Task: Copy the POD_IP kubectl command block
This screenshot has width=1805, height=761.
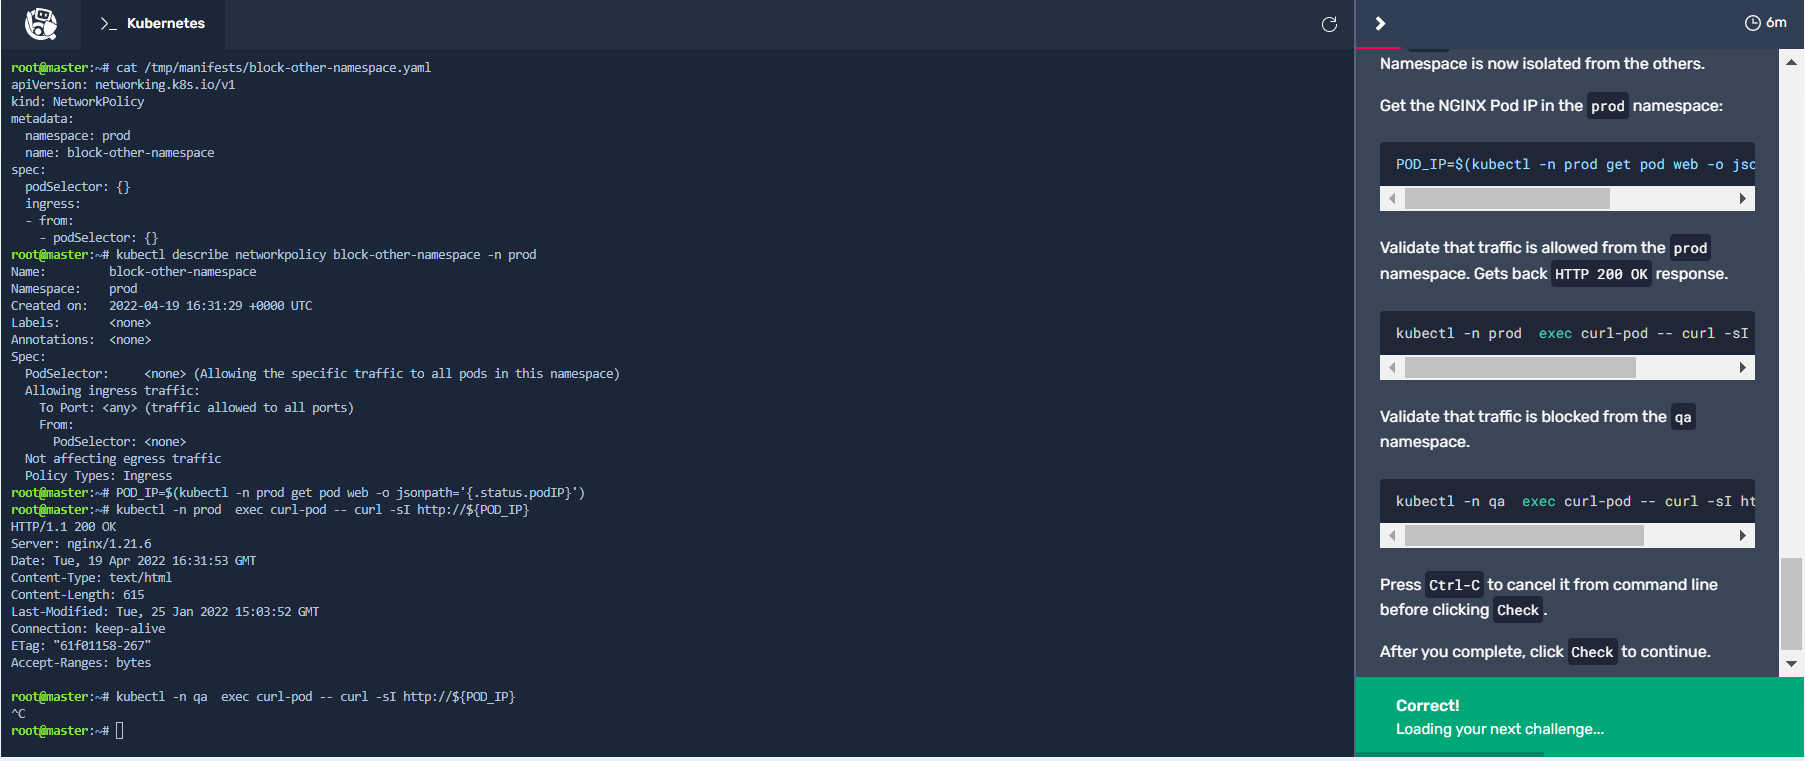Action: click(1567, 164)
